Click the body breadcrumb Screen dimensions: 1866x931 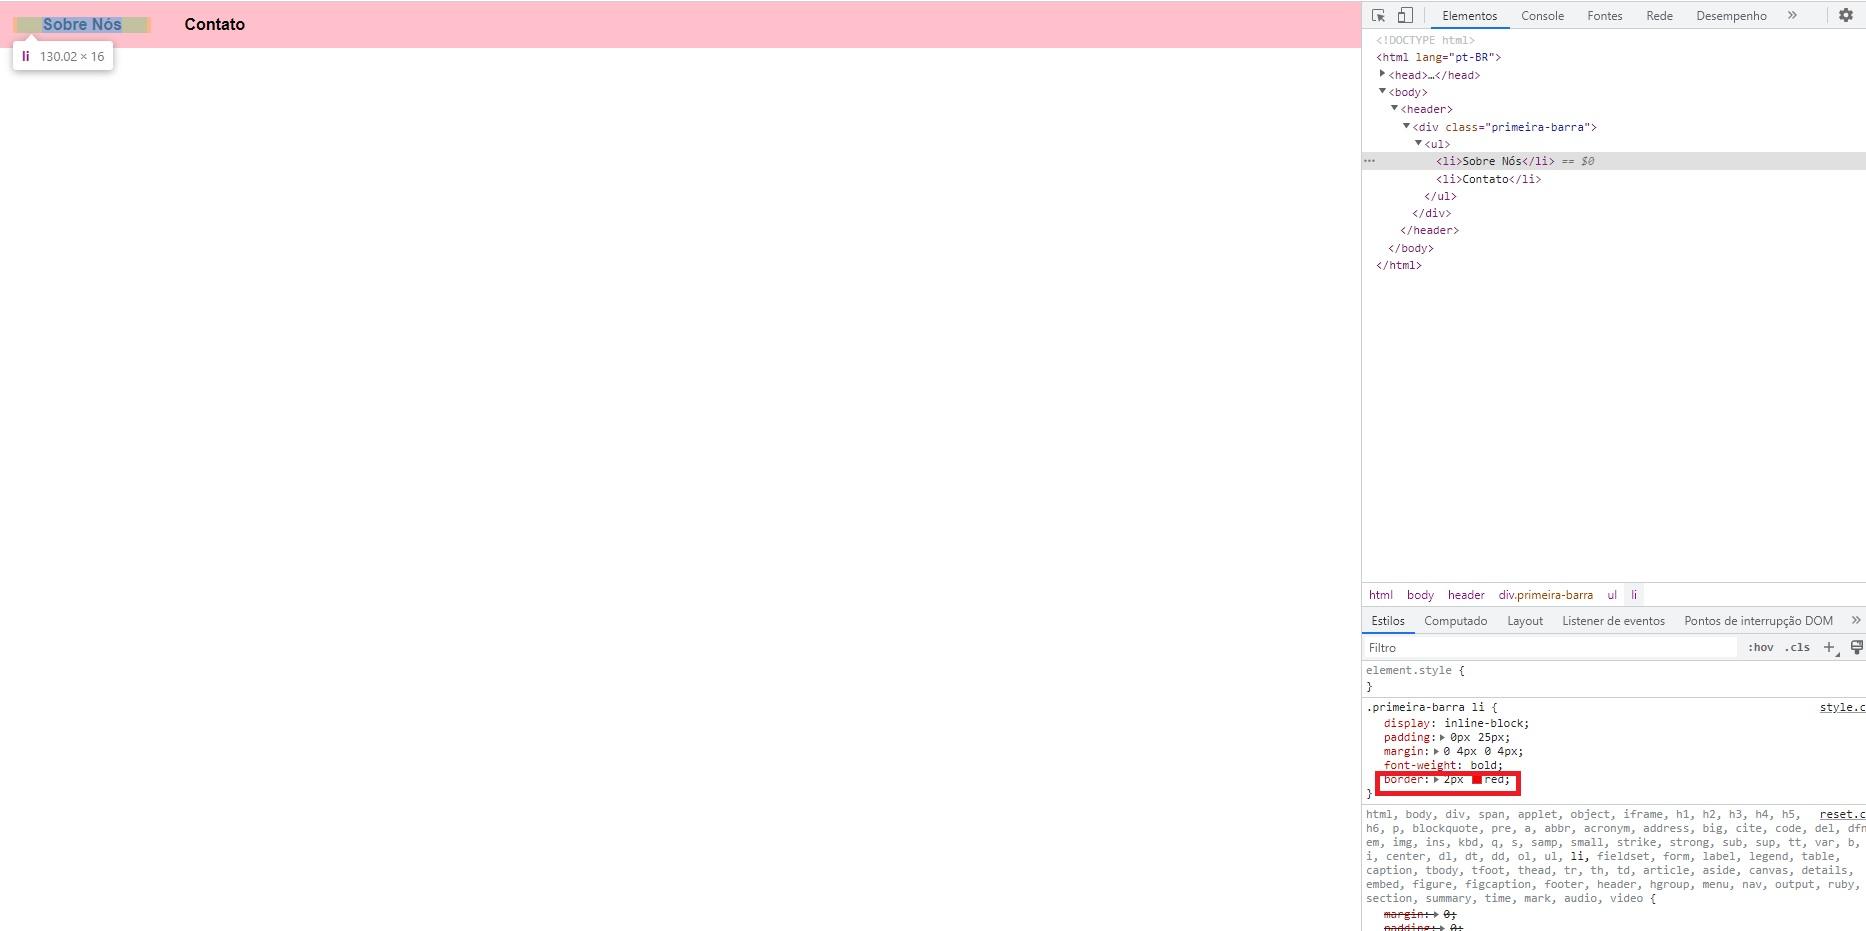point(1420,595)
